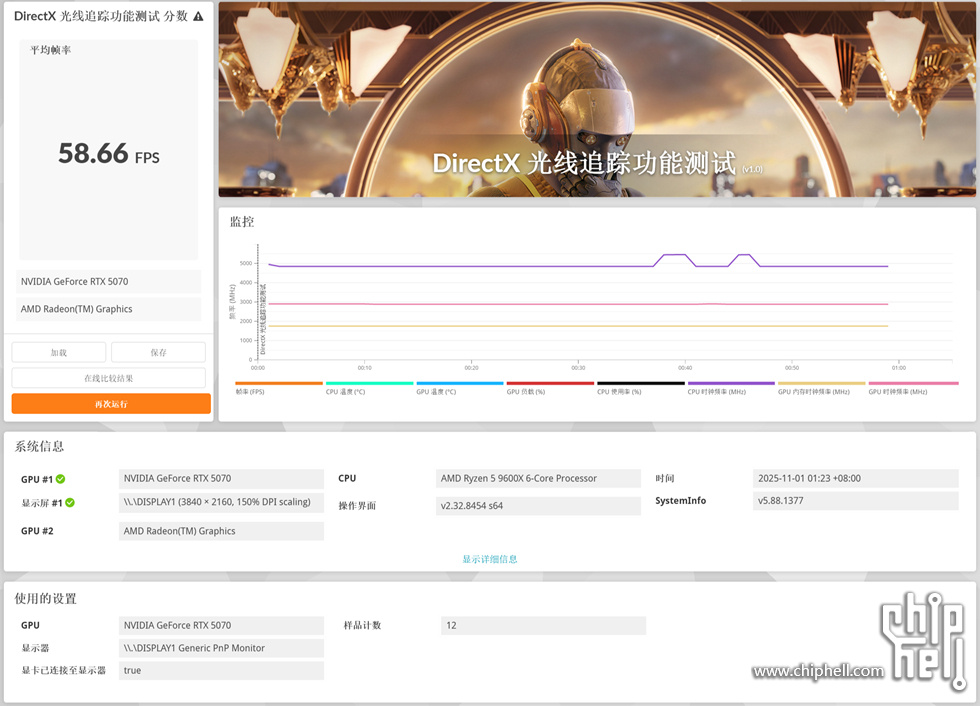Click the warning triangle icon beside the score title
The width and height of the screenshot is (980, 706).
[x=198, y=17]
